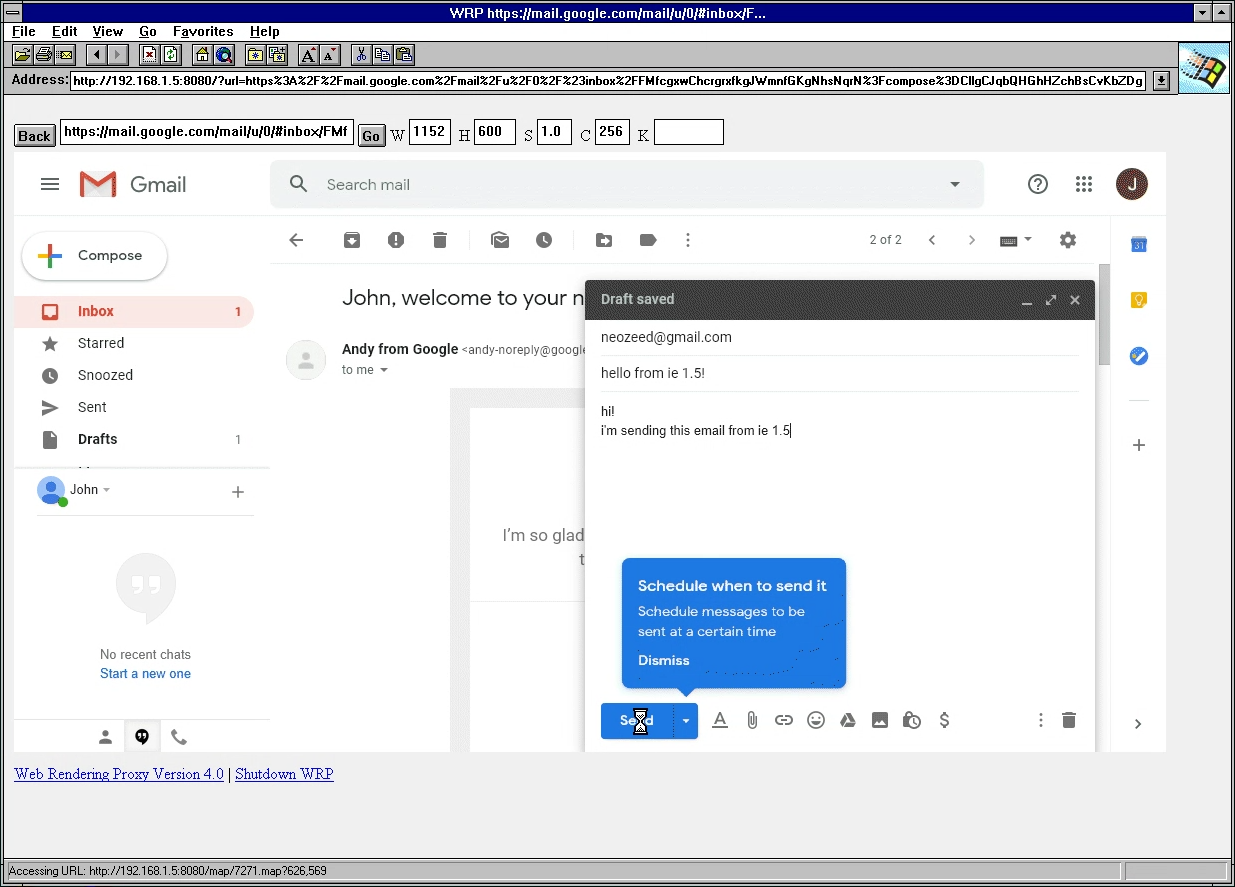Viewport: 1235px width, 887px height.
Task: Select the Snoozed folder
Action: [x=134, y=375]
